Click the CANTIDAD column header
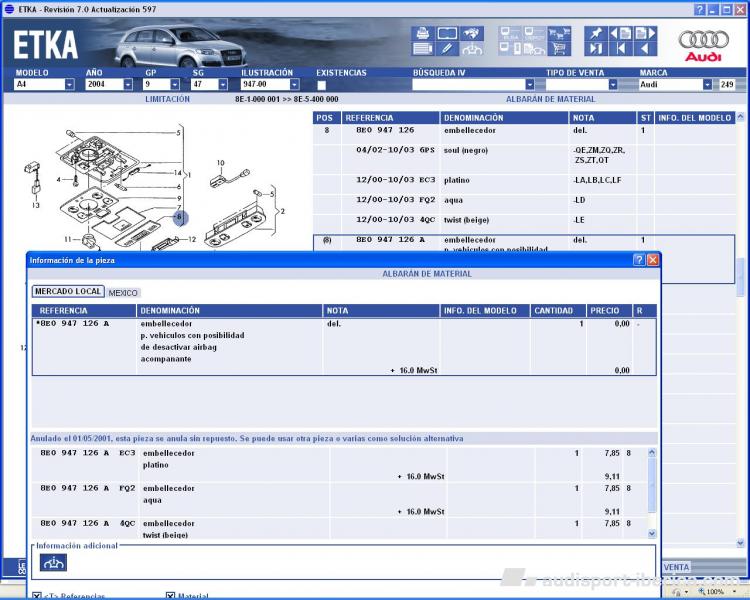The height and width of the screenshot is (600, 750). point(558,311)
